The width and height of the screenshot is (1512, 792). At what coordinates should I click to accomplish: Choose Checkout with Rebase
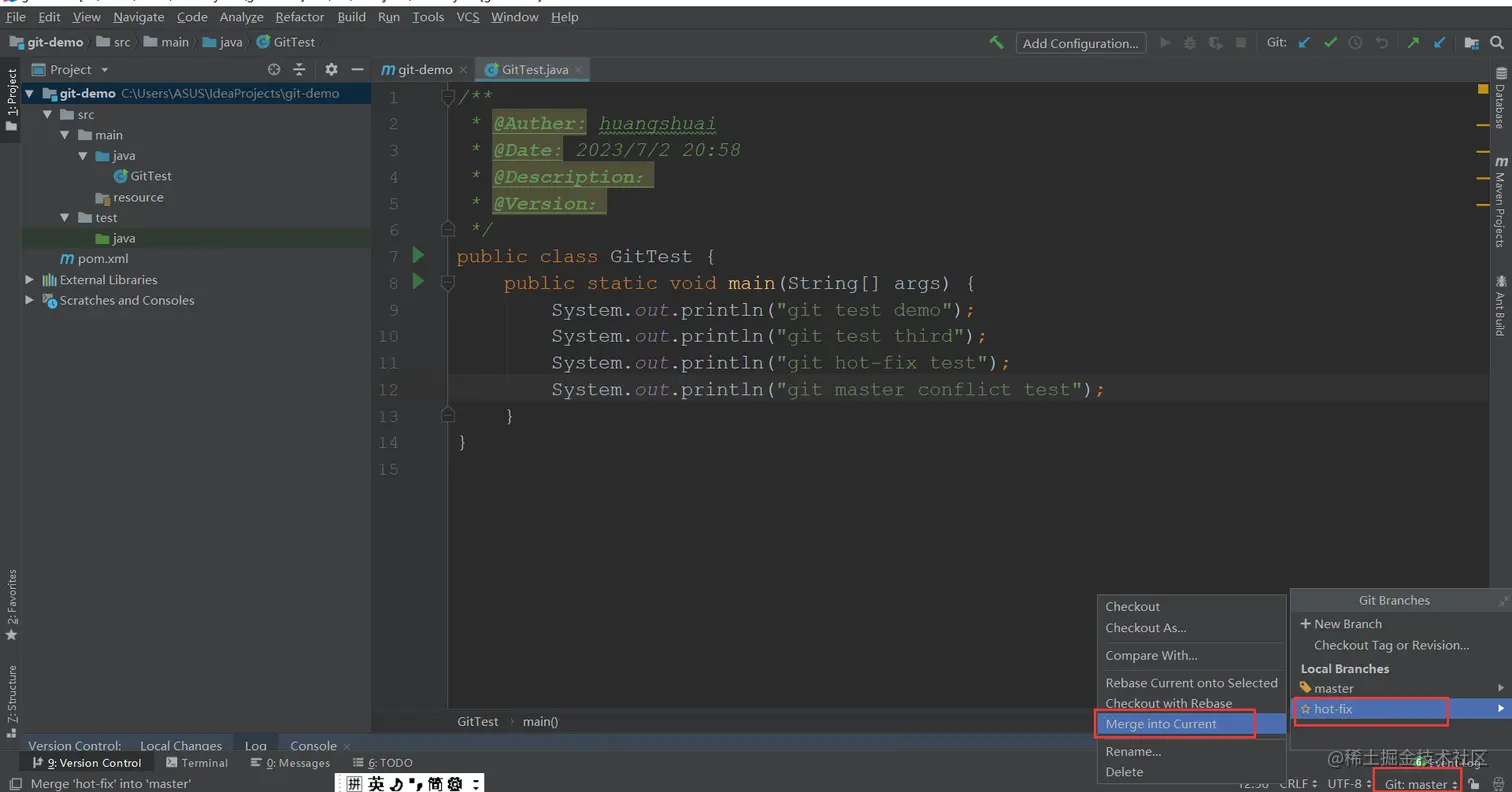click(x=1191, y=703)
